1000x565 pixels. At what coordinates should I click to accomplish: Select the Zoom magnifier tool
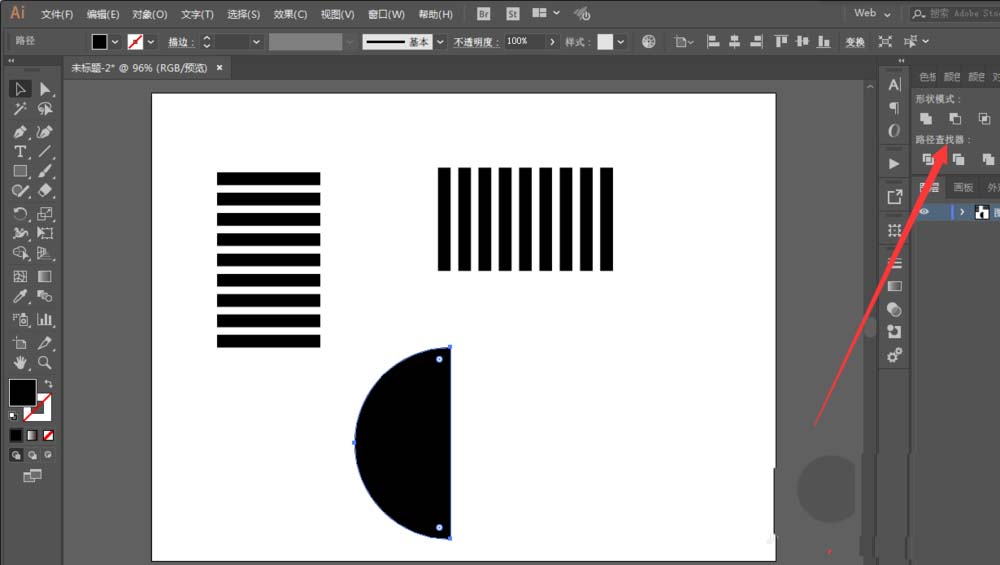click(45, 362)
